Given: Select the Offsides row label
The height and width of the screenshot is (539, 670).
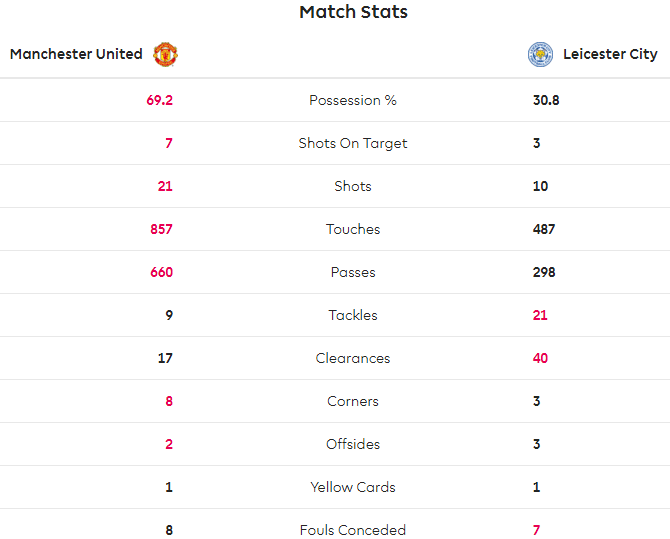Looking at the screenshot, I should click(x=353, y=444).
